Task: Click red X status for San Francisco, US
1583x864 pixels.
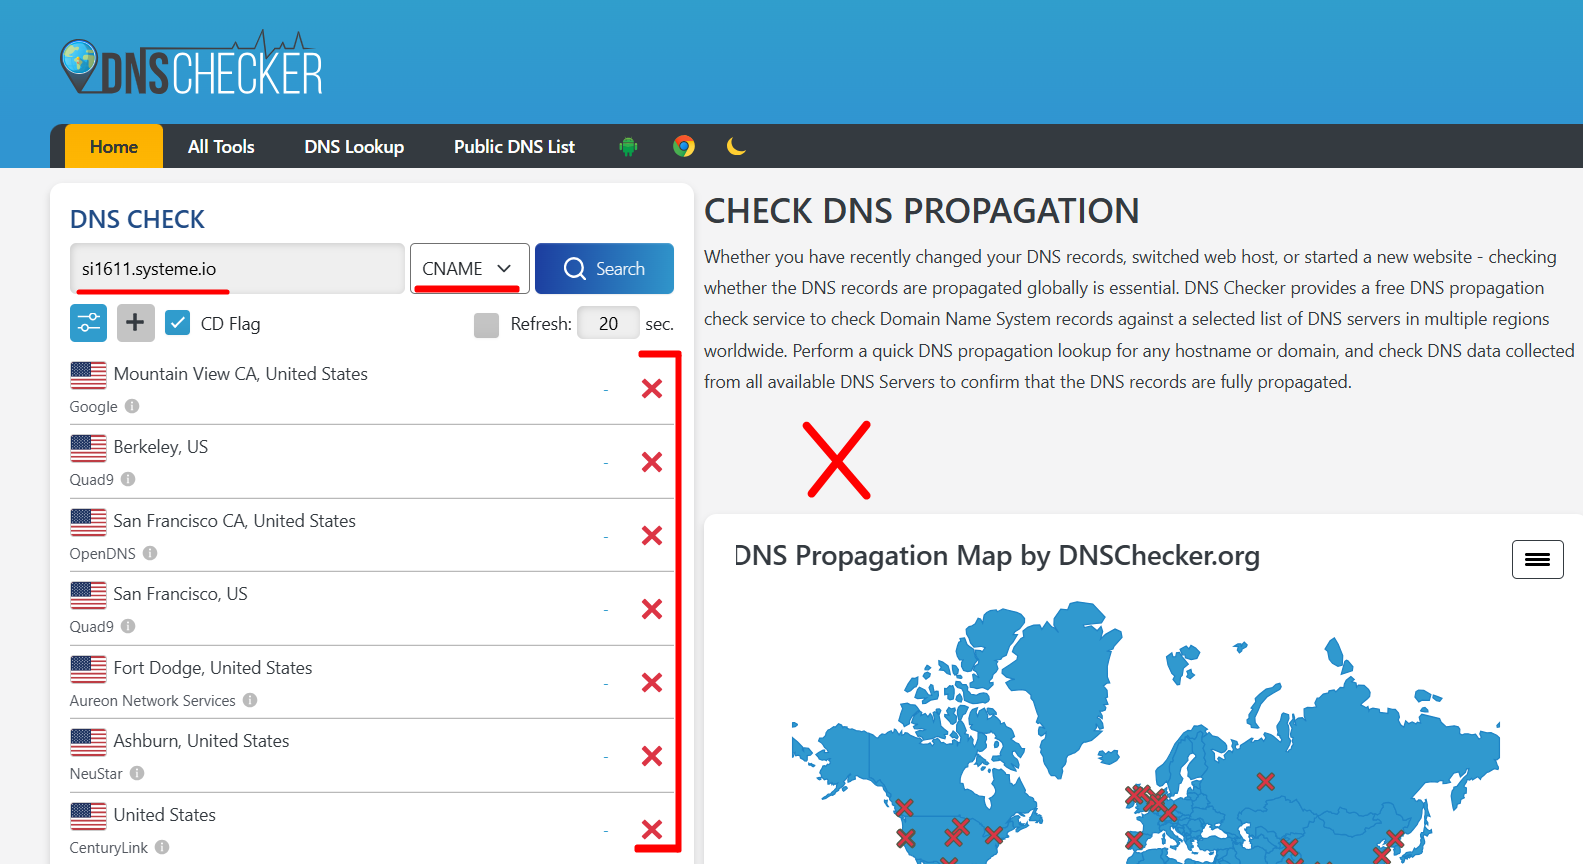Action: tap(652, 609)
